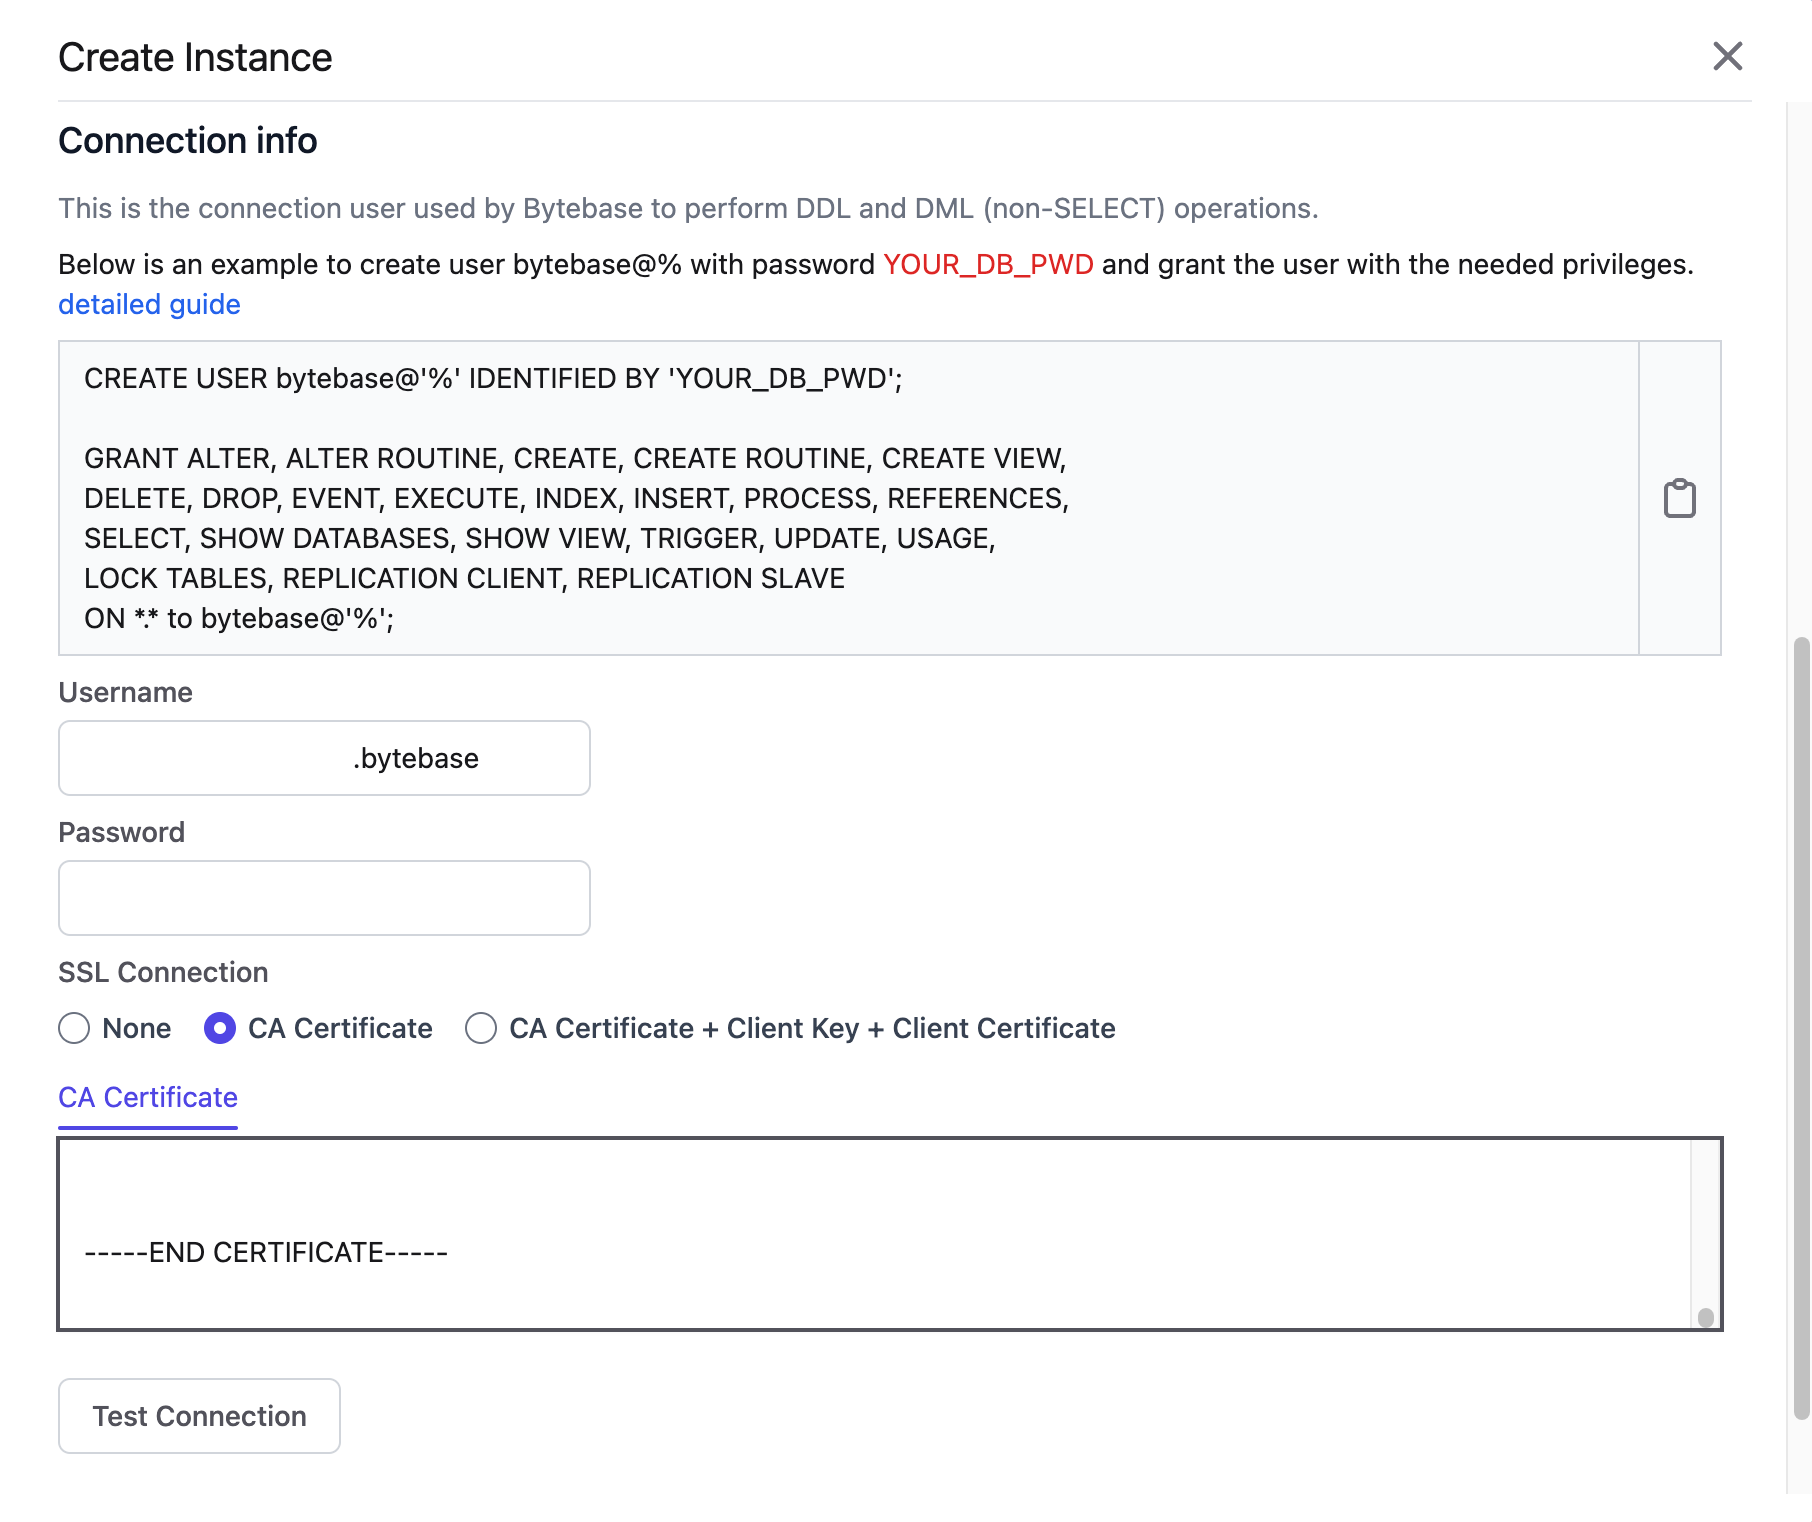The width and height of the screenshot is (1812, 1522).
Task: Click into the Username field
Action: (x=324, y=758)
